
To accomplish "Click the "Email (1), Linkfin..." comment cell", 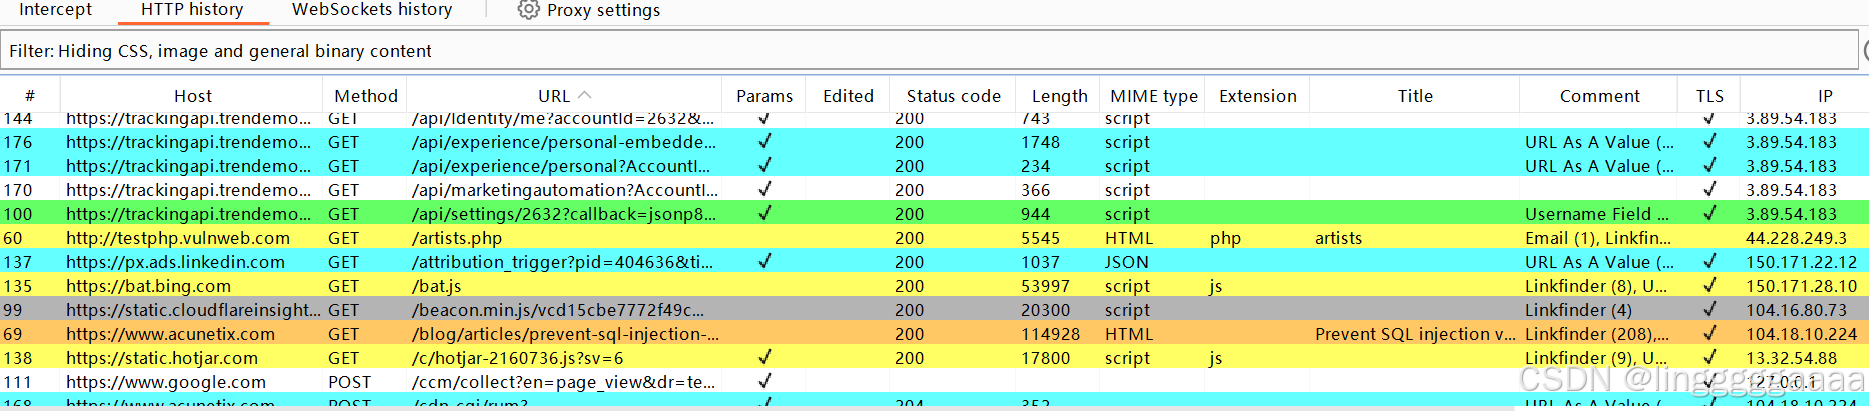I will [1598, 238].
